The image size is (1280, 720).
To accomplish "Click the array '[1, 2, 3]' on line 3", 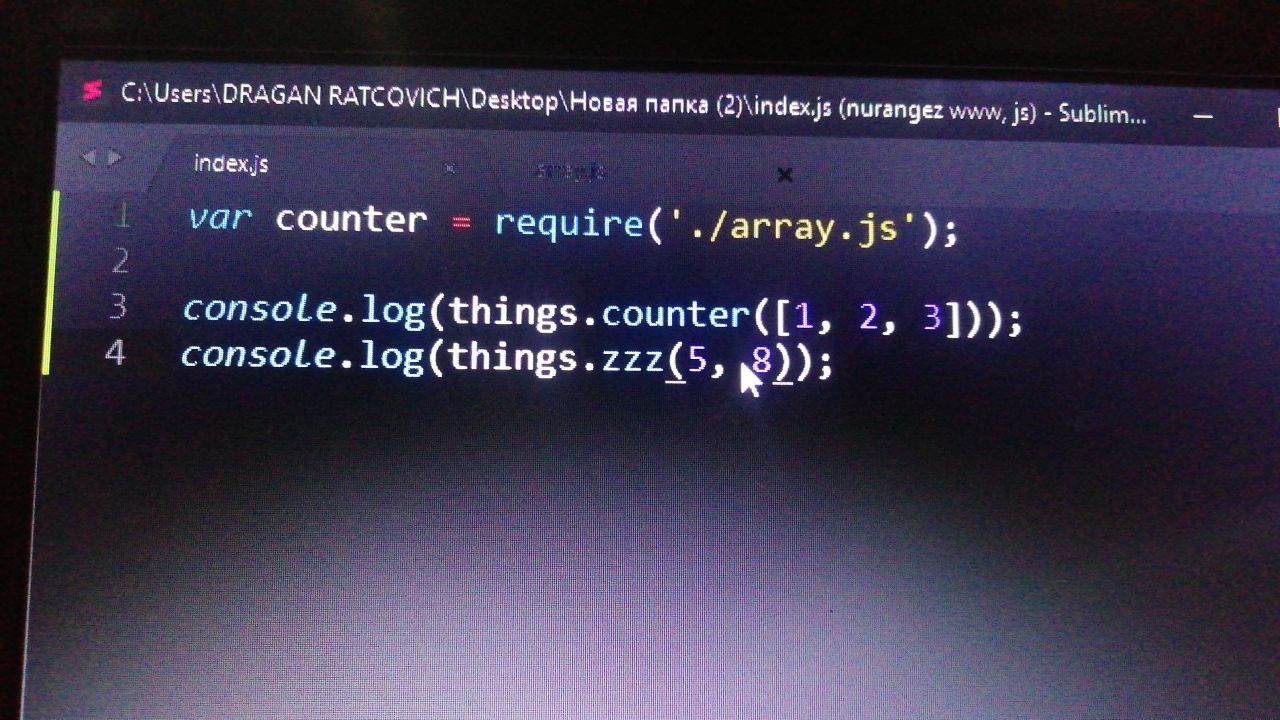I will click(867, 319).
